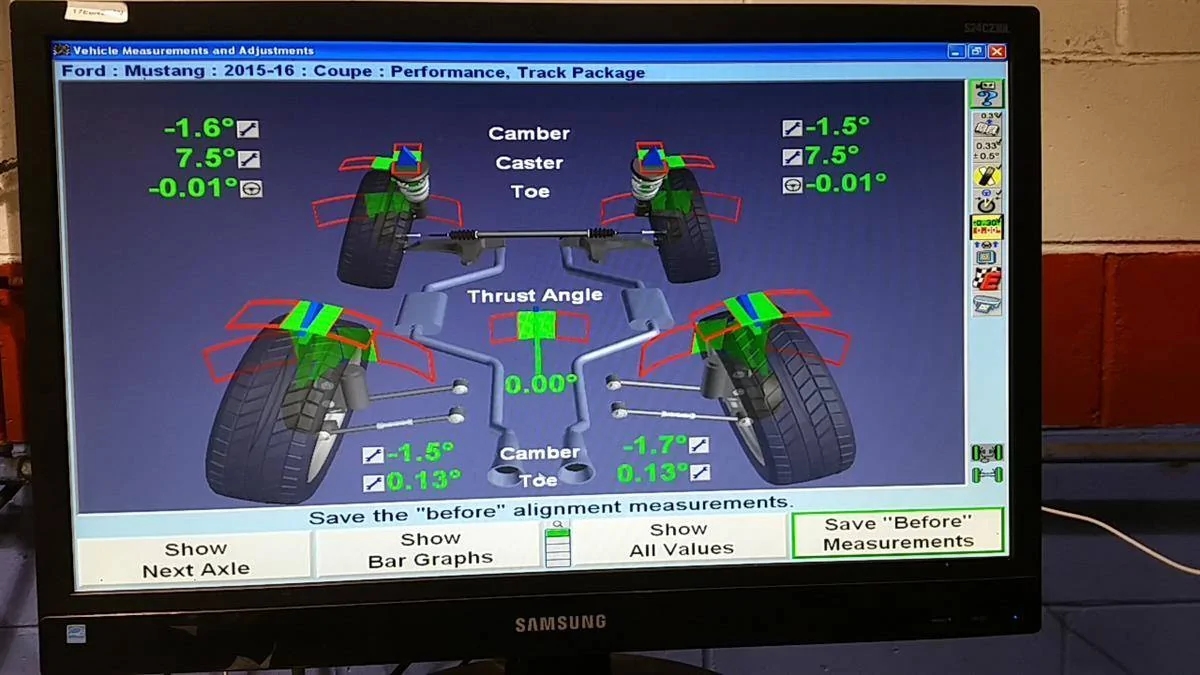Select left front caster value 7.5°
The image size is (1200, 675).
coord(206,158)
